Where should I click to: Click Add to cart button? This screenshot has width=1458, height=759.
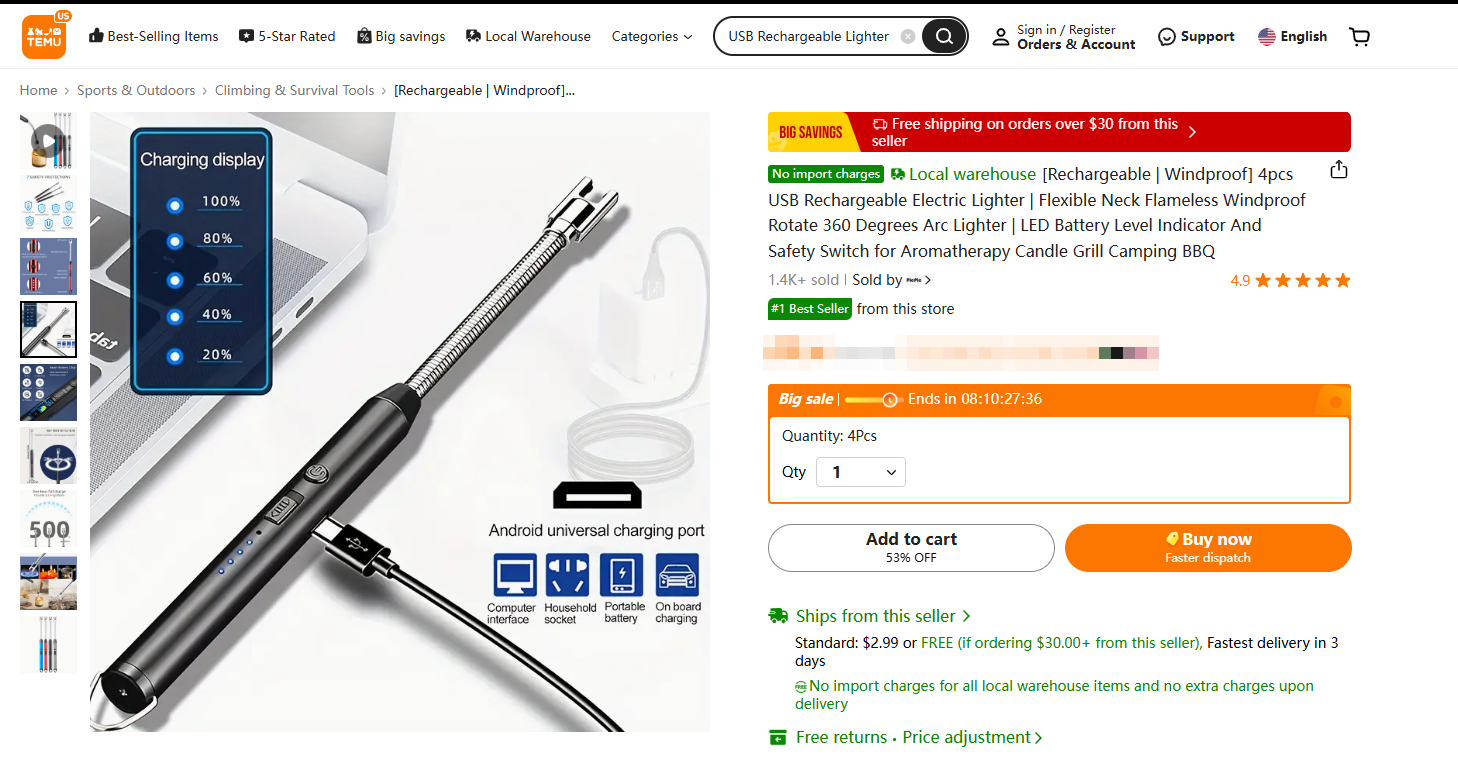click(x=911, y=548)
